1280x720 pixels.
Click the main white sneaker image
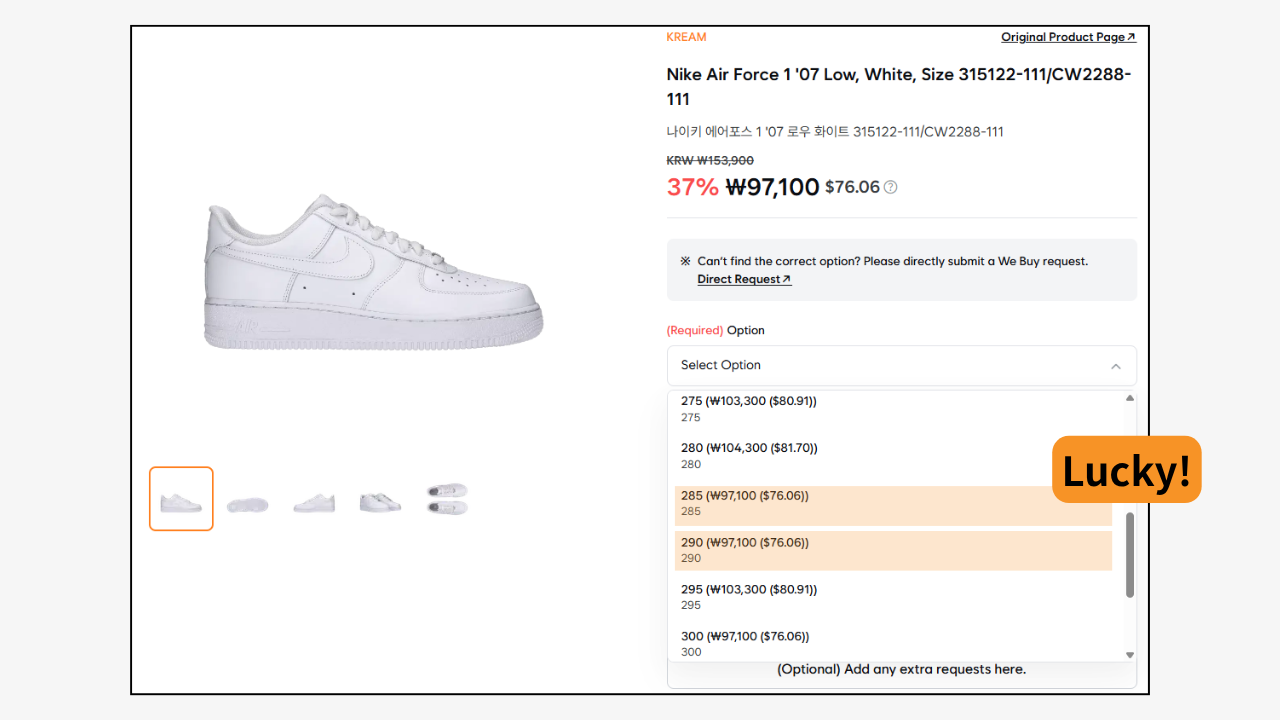point(372,272)
